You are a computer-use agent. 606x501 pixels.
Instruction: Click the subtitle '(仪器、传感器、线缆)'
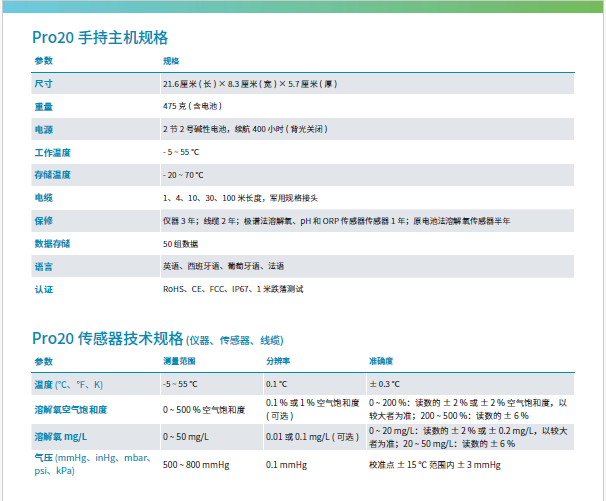235,340
